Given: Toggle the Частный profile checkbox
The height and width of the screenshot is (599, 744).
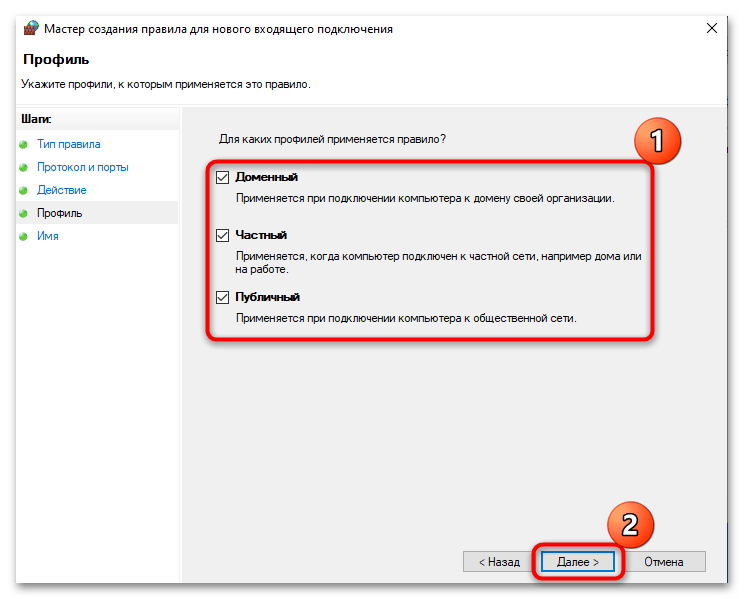Looking at the screenshot, I should (x=223, y=235).
